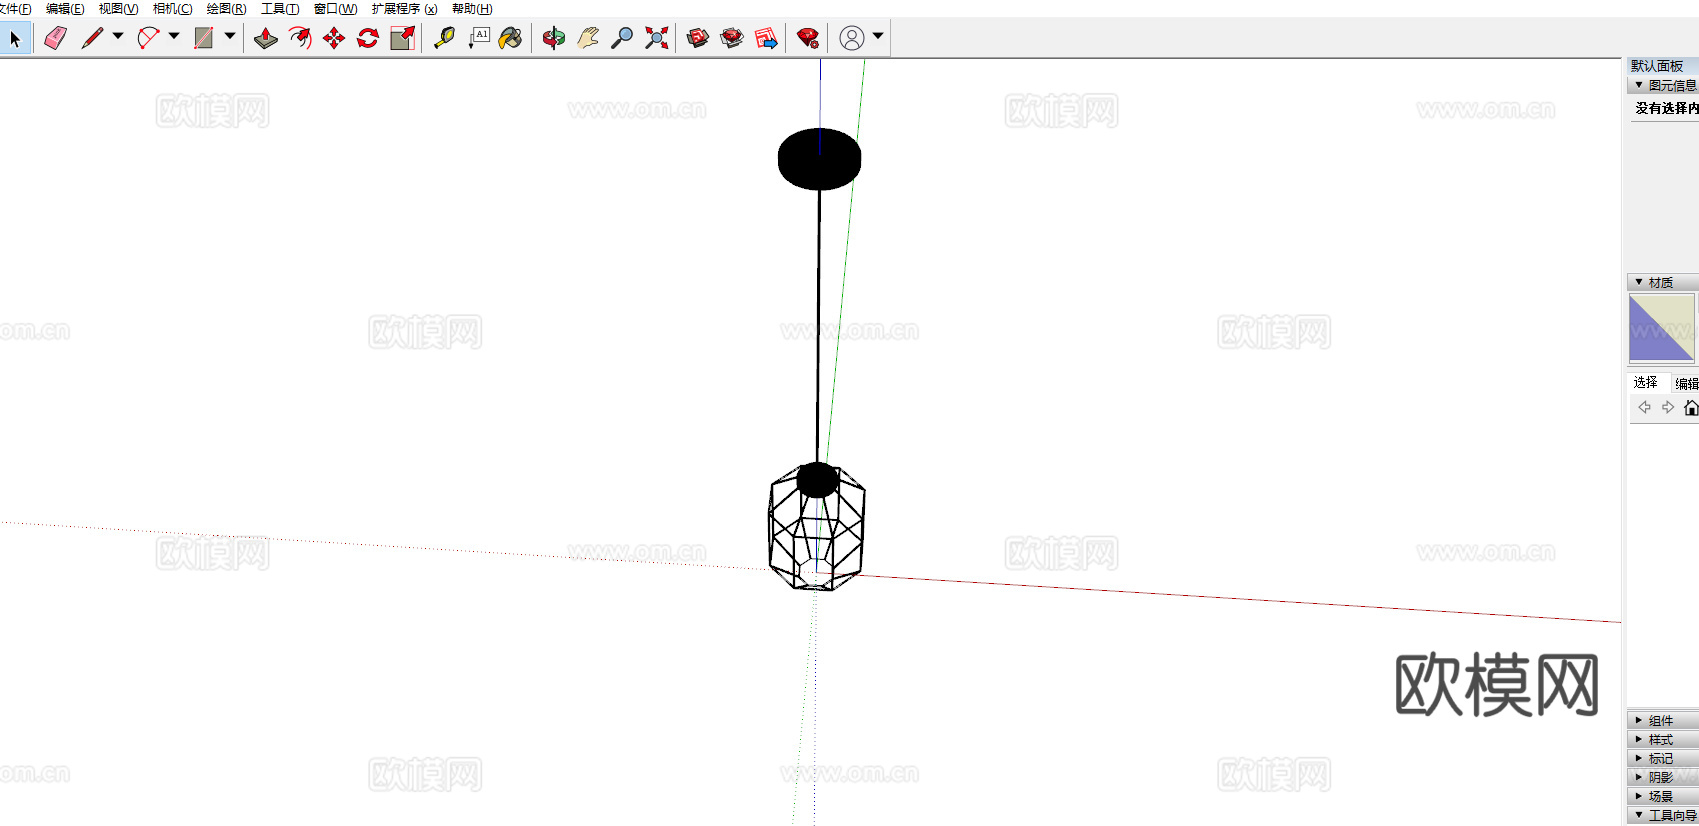Expand the 阴影 panel
The image size is (1699, 826).
1639,777
